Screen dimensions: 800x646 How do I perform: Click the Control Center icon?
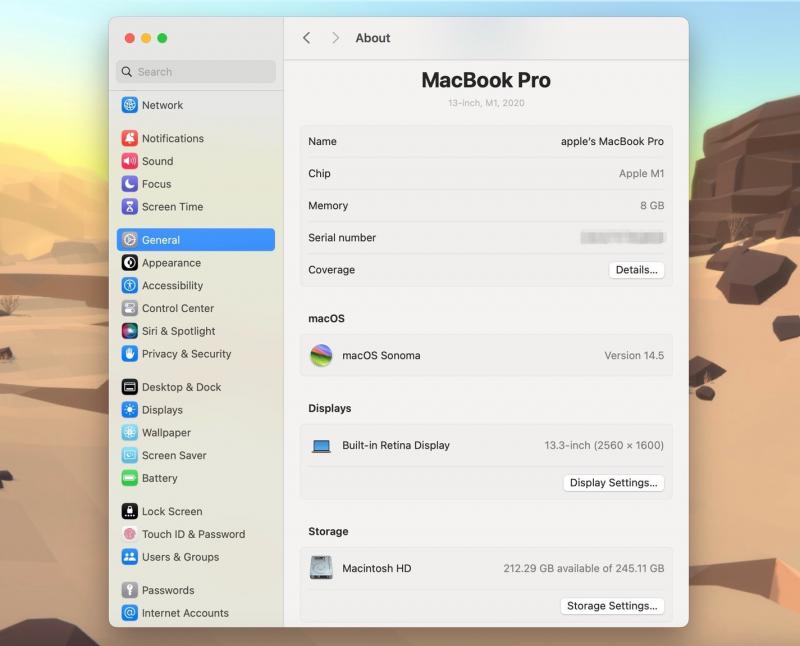pyautogui.click(x=130, y=308)
